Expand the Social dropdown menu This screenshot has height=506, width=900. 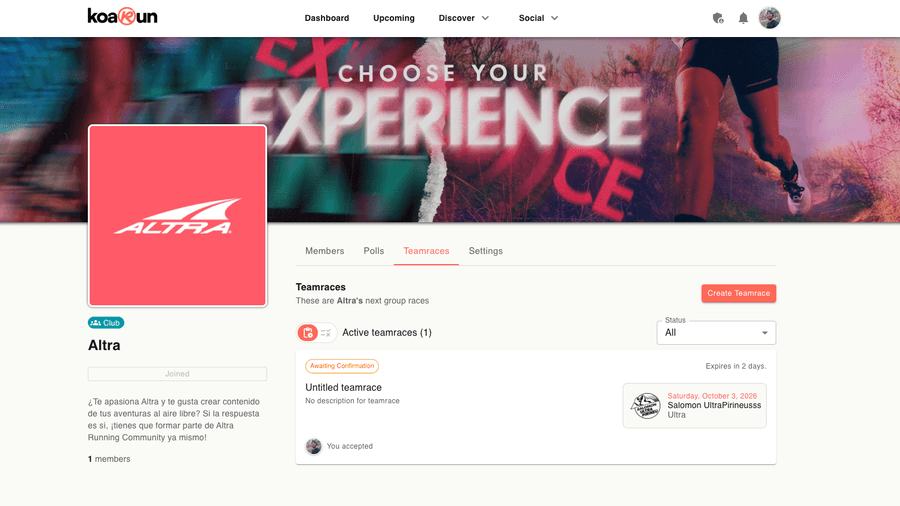538,18
